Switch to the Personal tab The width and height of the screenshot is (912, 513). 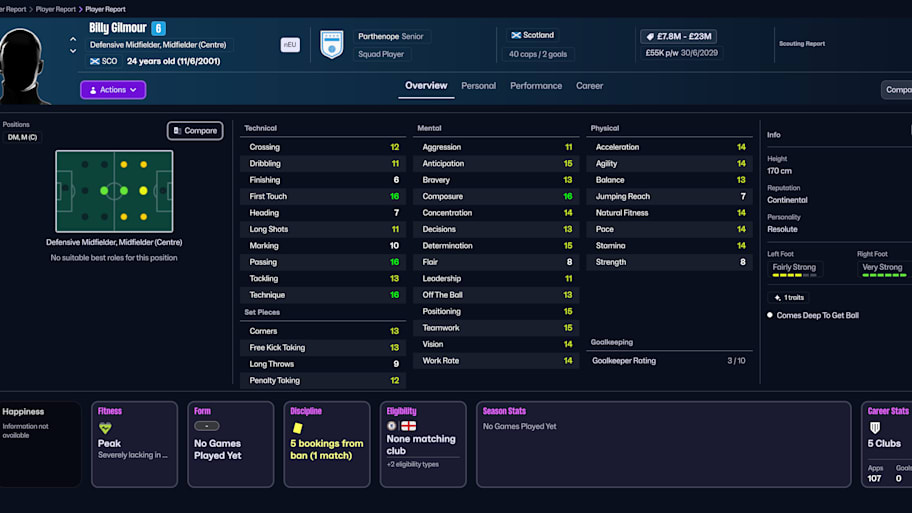[478, 86]
